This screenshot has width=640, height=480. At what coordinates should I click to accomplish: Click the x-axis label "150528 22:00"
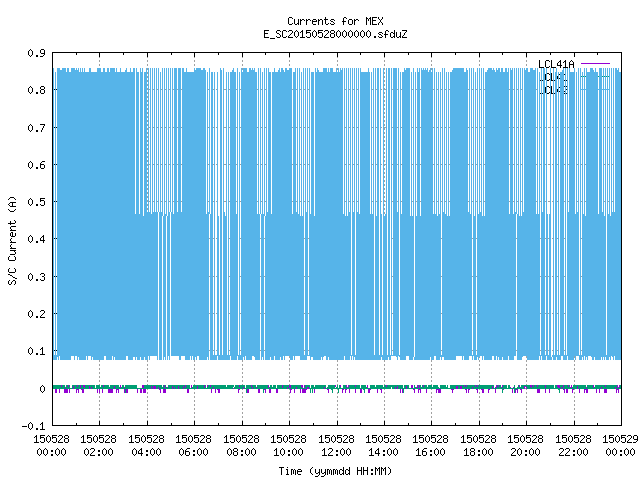573,446
